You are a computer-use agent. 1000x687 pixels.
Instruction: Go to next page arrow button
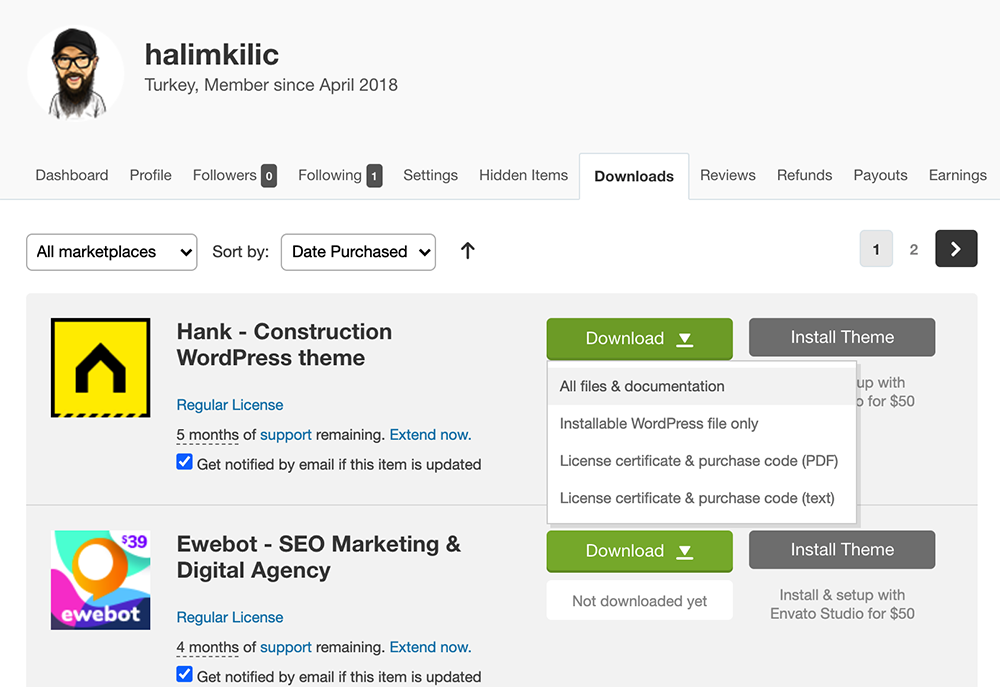click(x=956, y=249)
